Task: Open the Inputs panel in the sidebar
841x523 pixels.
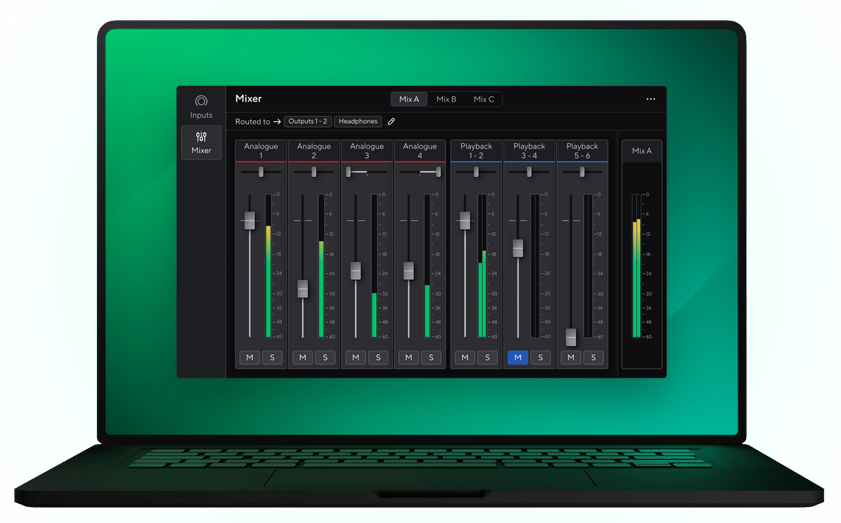Action: (201, 106)
